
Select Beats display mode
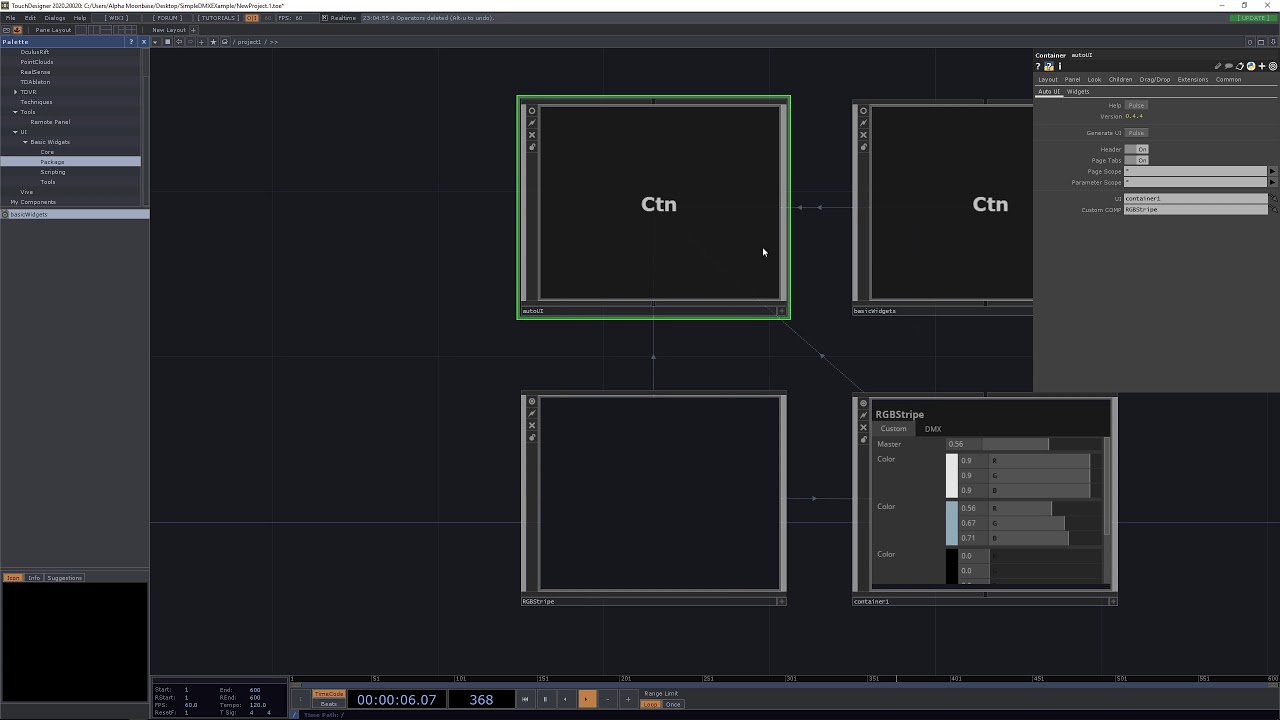[x=329, y=704]
